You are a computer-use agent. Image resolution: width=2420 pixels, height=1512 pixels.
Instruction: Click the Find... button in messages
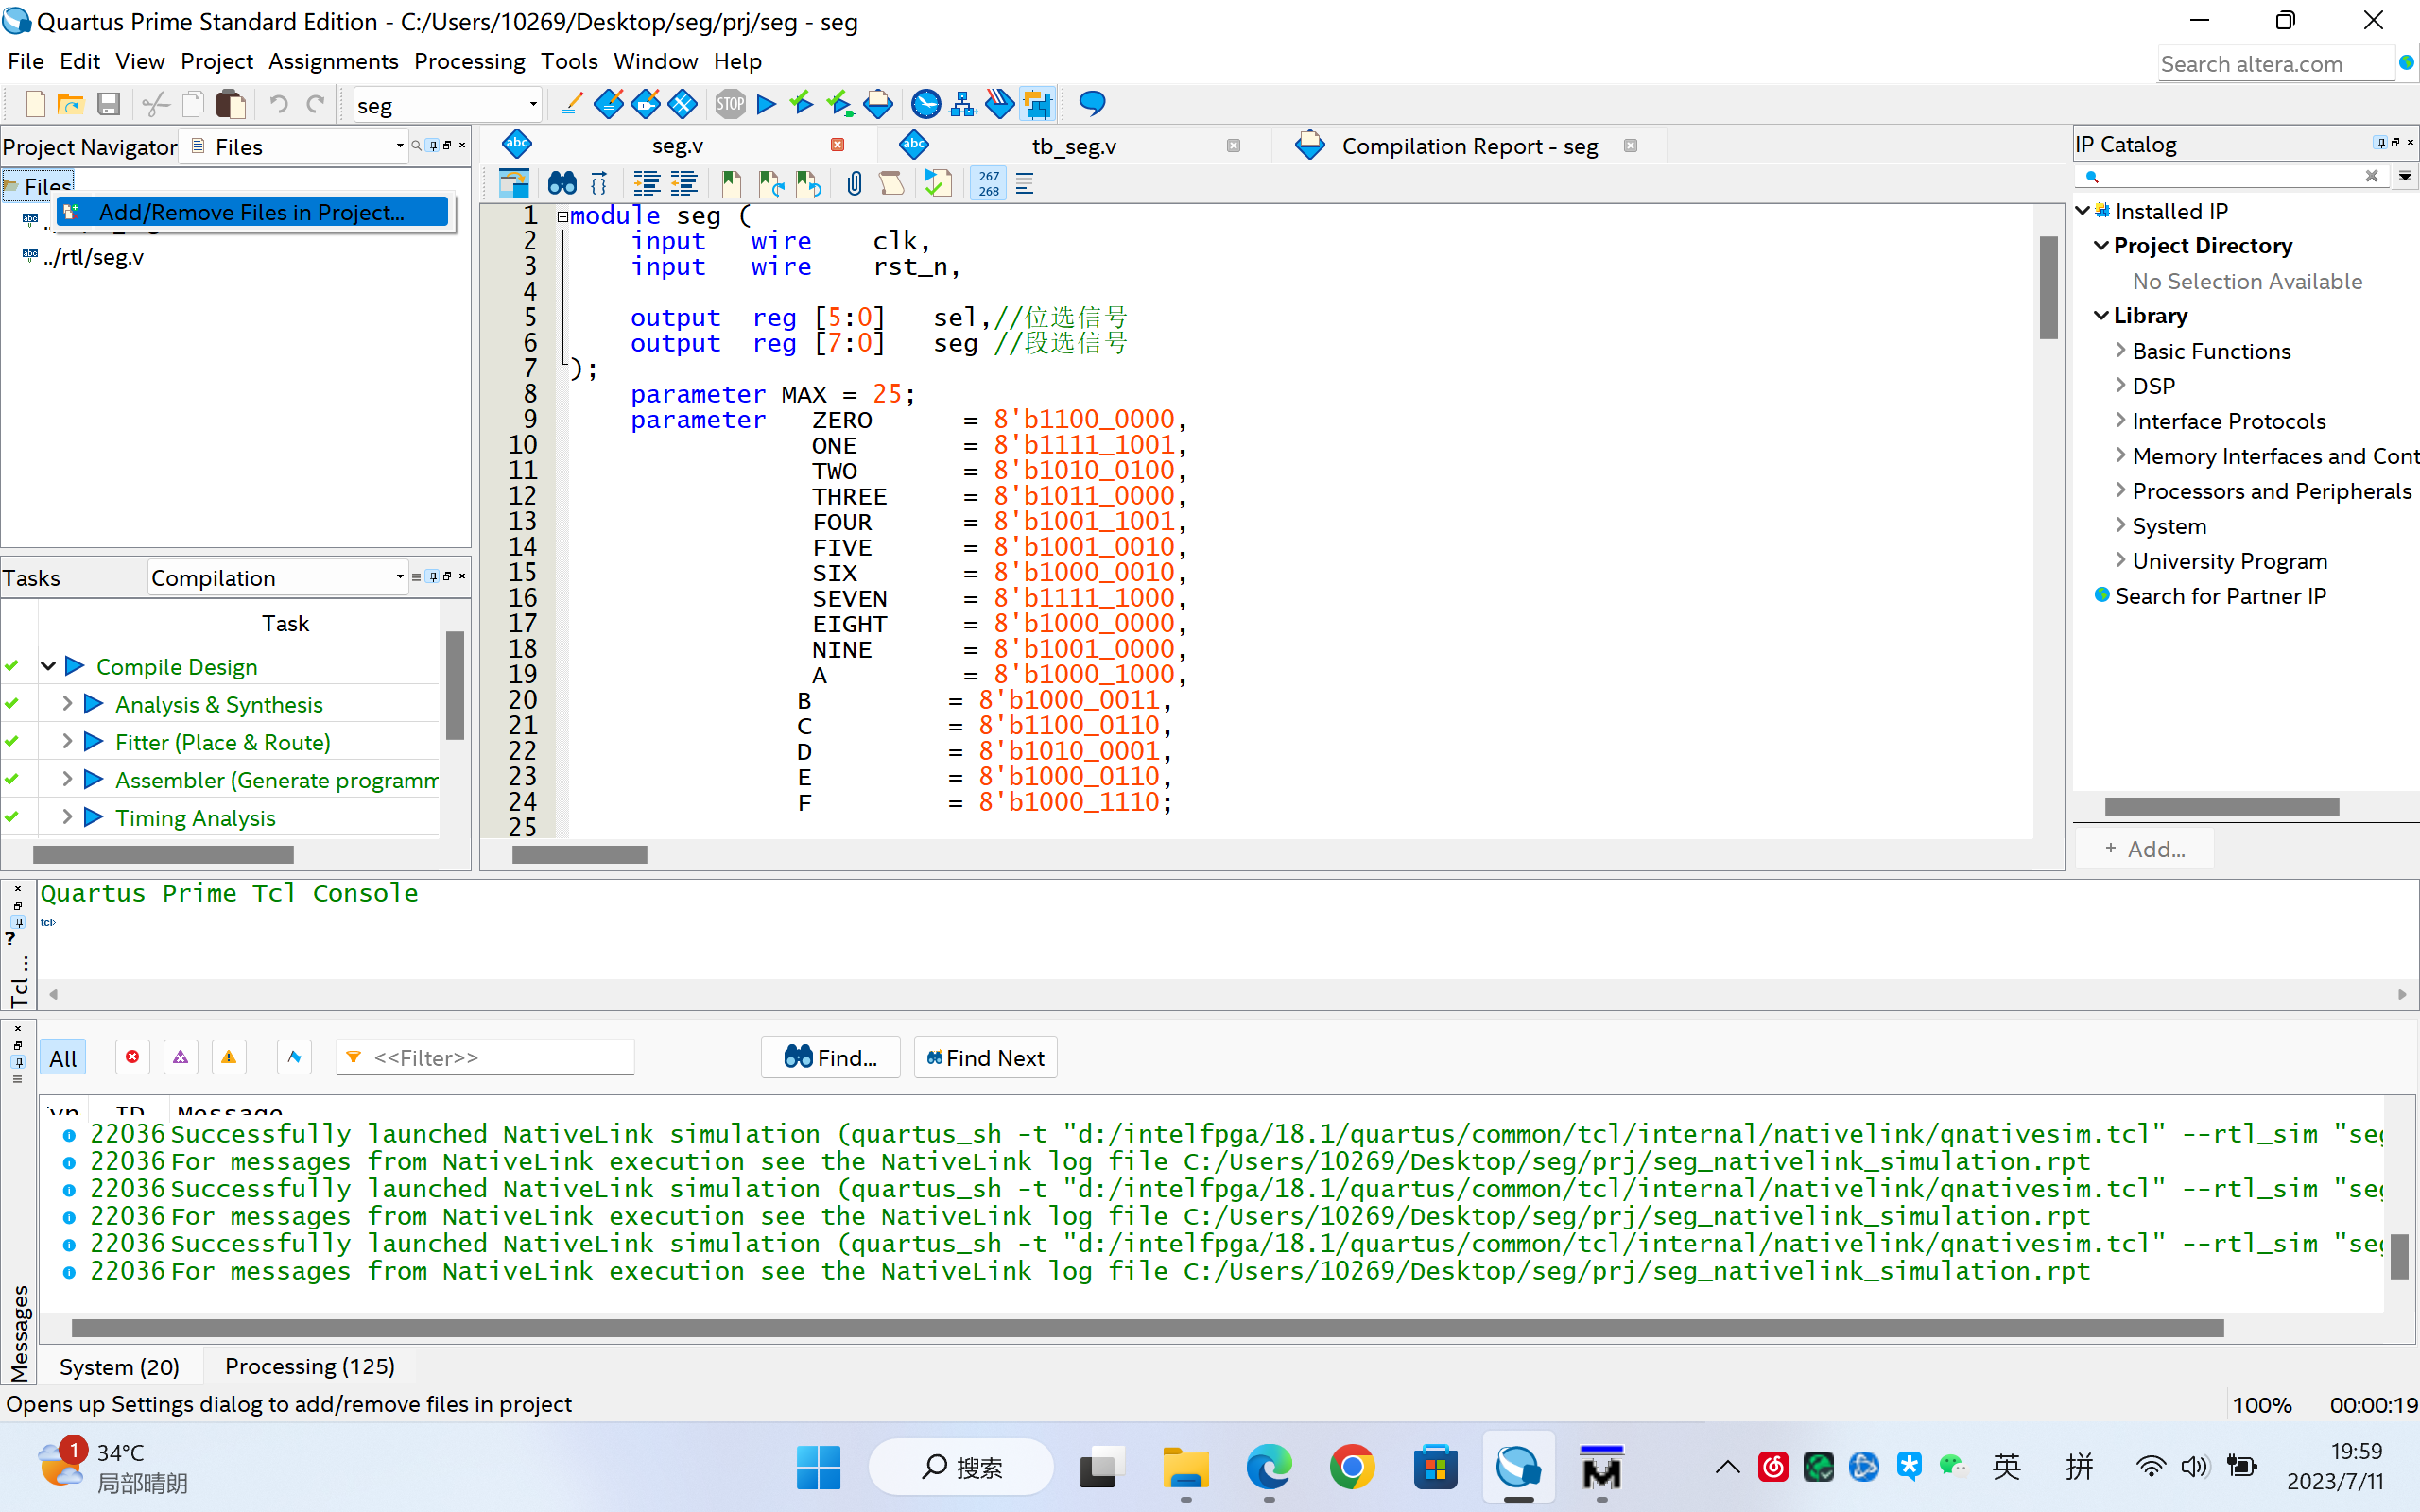pos(830,1058)
